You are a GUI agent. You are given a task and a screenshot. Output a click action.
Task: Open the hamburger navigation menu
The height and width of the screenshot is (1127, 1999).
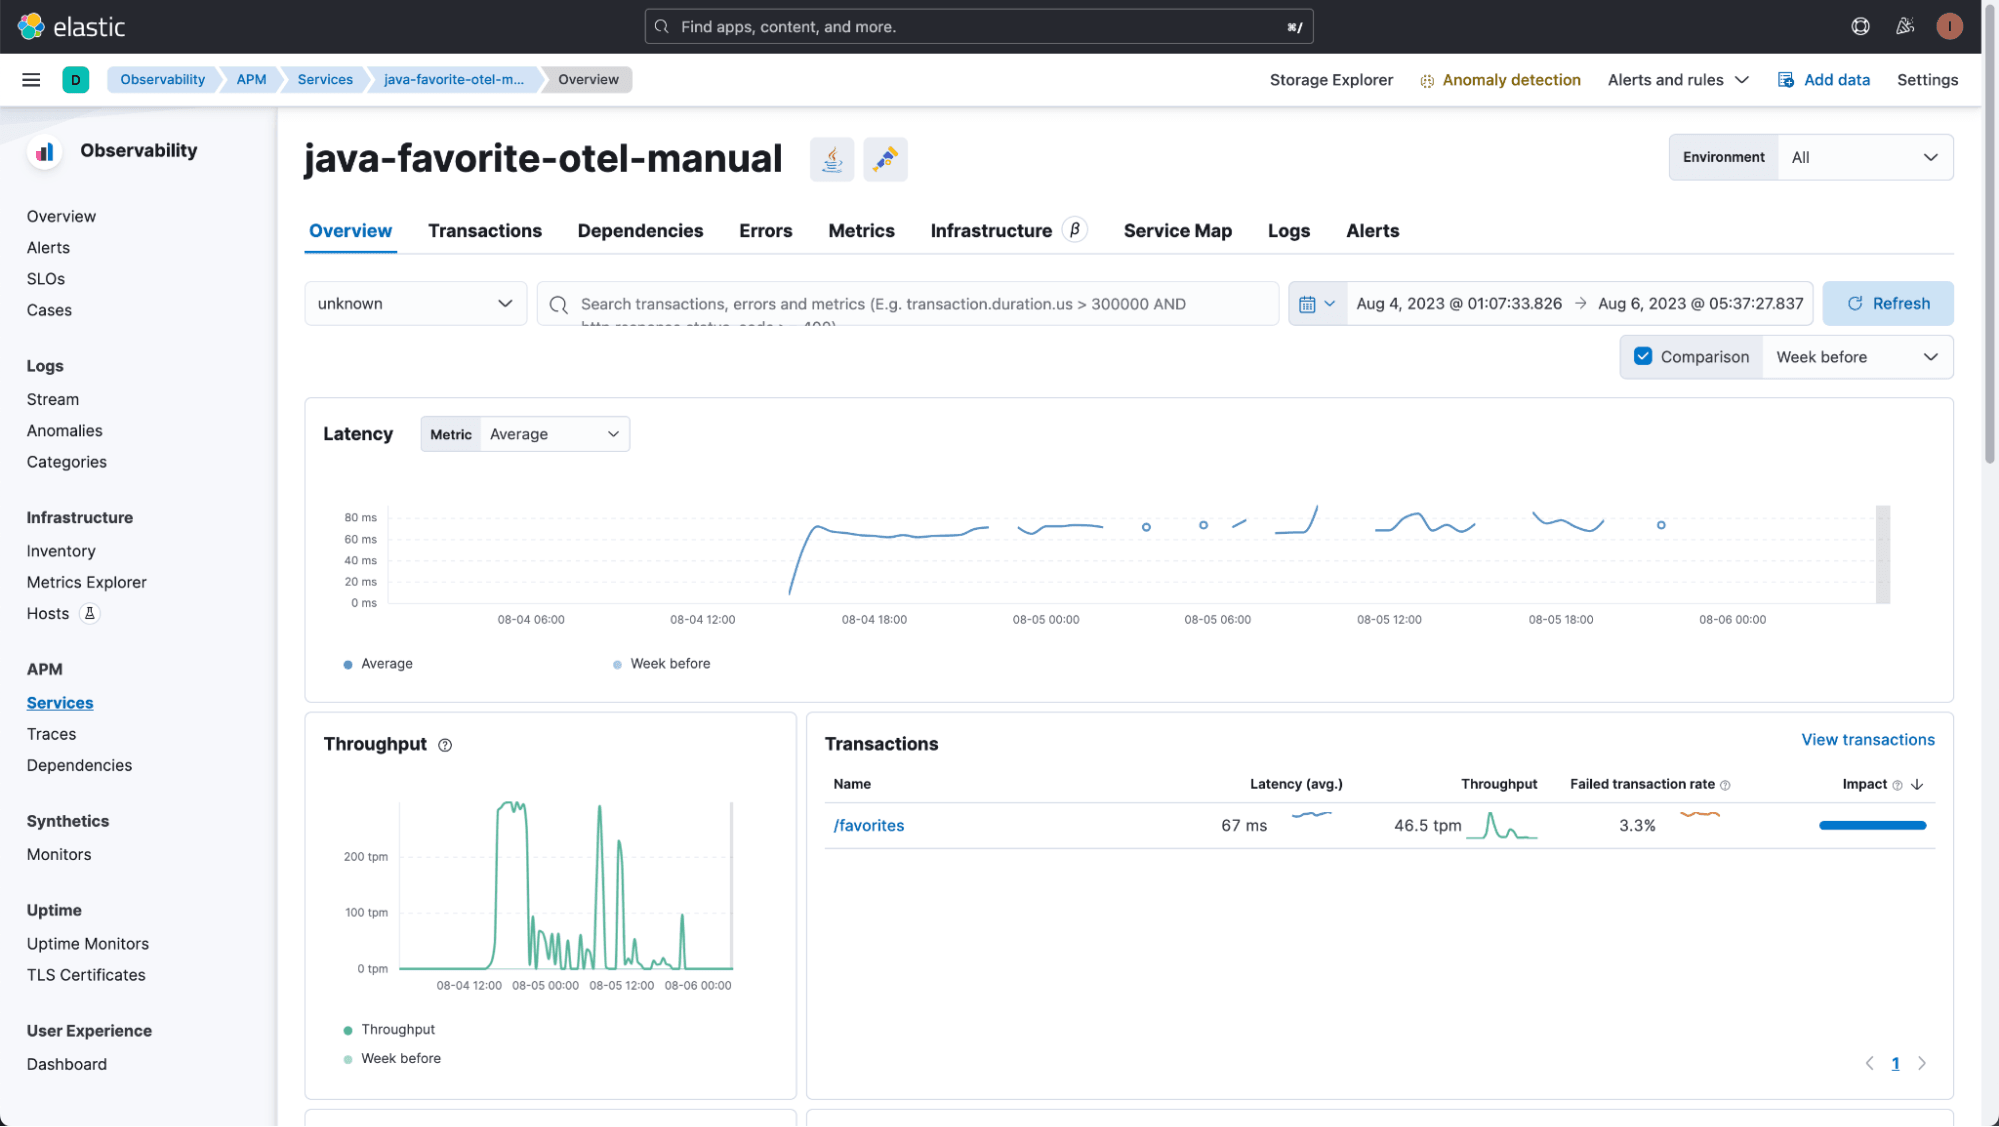coord(31,79)
